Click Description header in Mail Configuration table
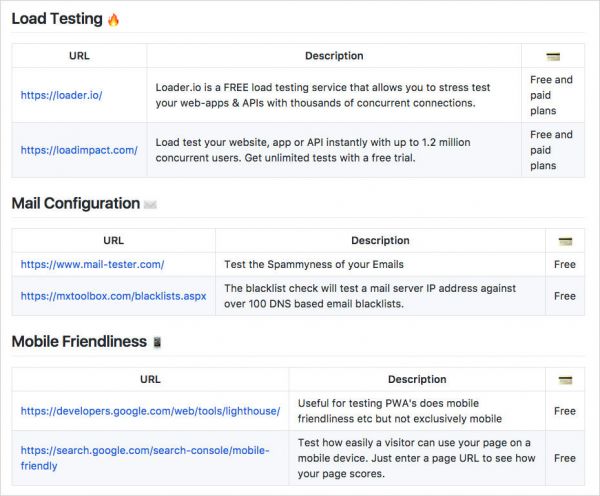The width and height of the screenshot is (600, 496). click(380, 241)
